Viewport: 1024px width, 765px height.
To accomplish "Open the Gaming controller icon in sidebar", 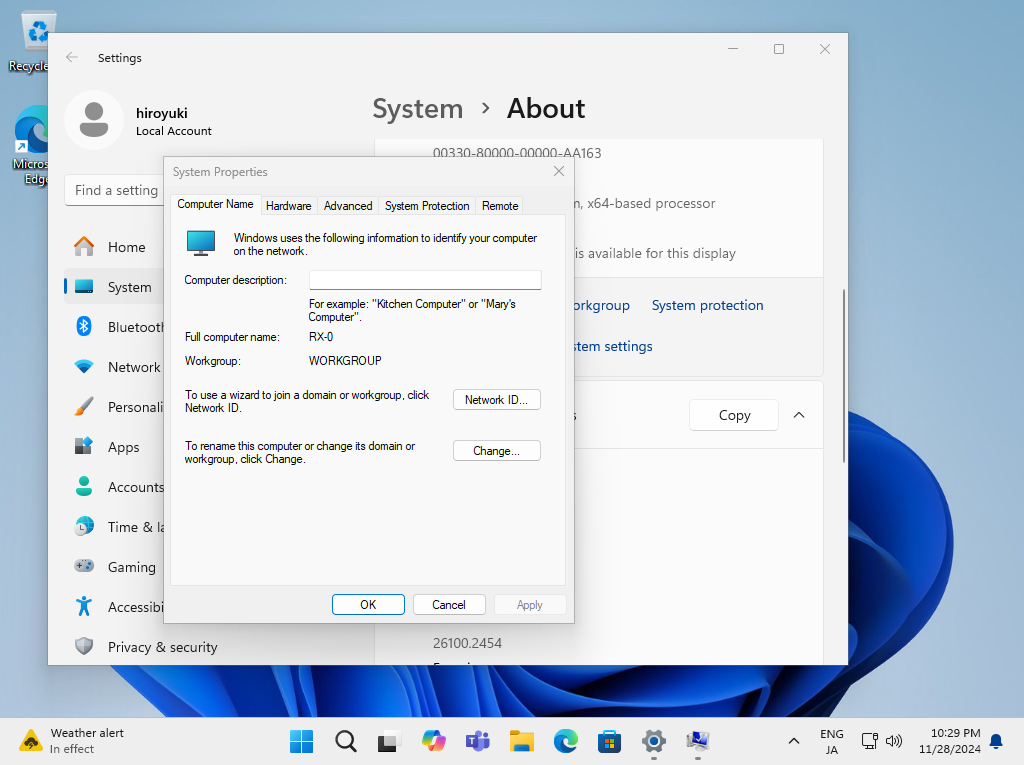I will (x=84, y=566).
